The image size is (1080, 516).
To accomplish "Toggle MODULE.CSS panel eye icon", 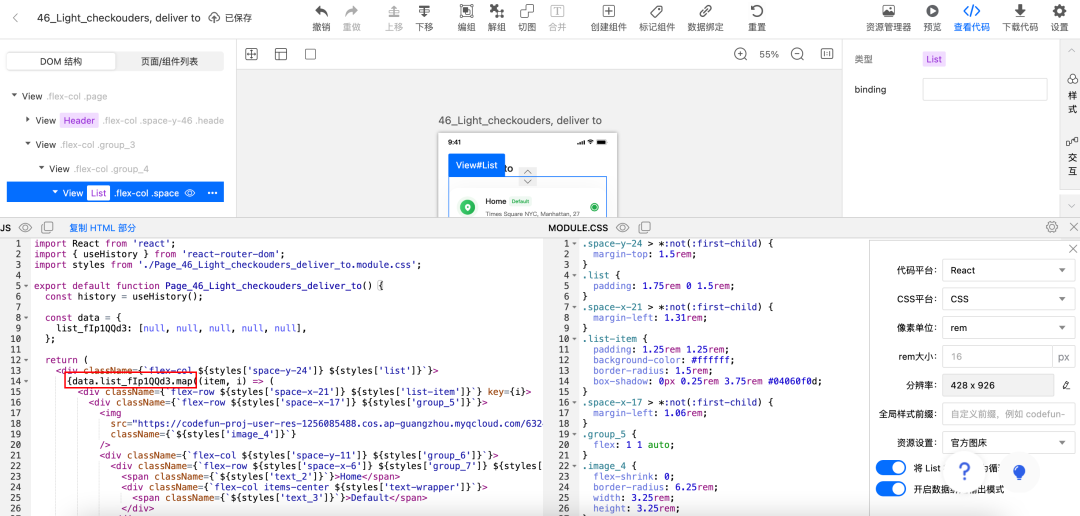I will 623,227.
